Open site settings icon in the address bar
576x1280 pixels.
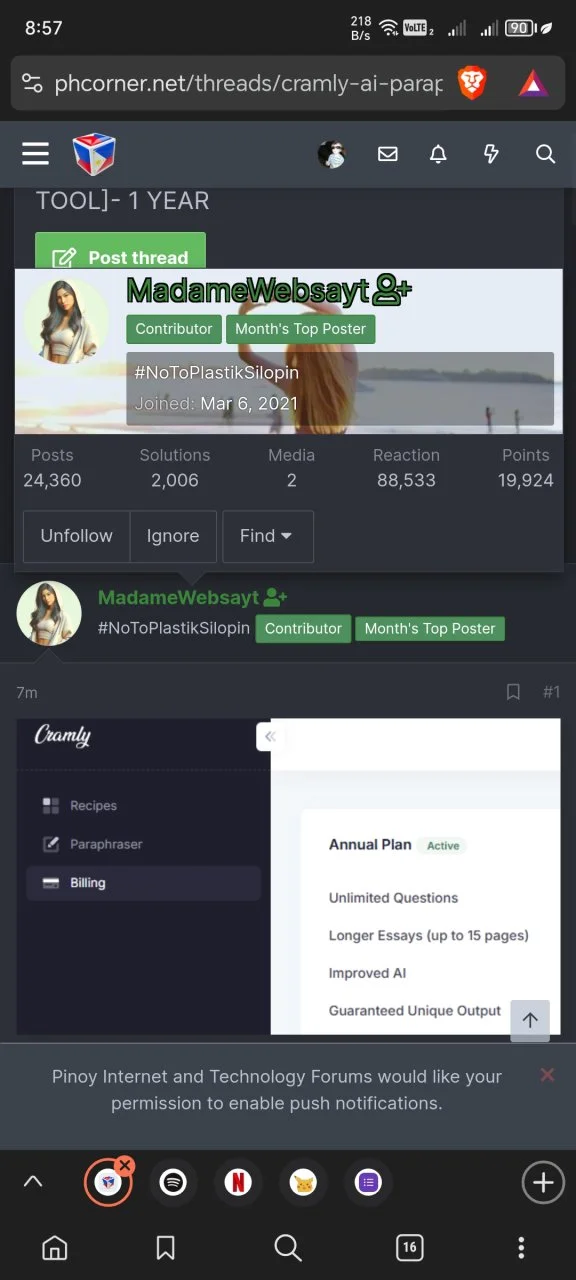(x=32, y=83)
